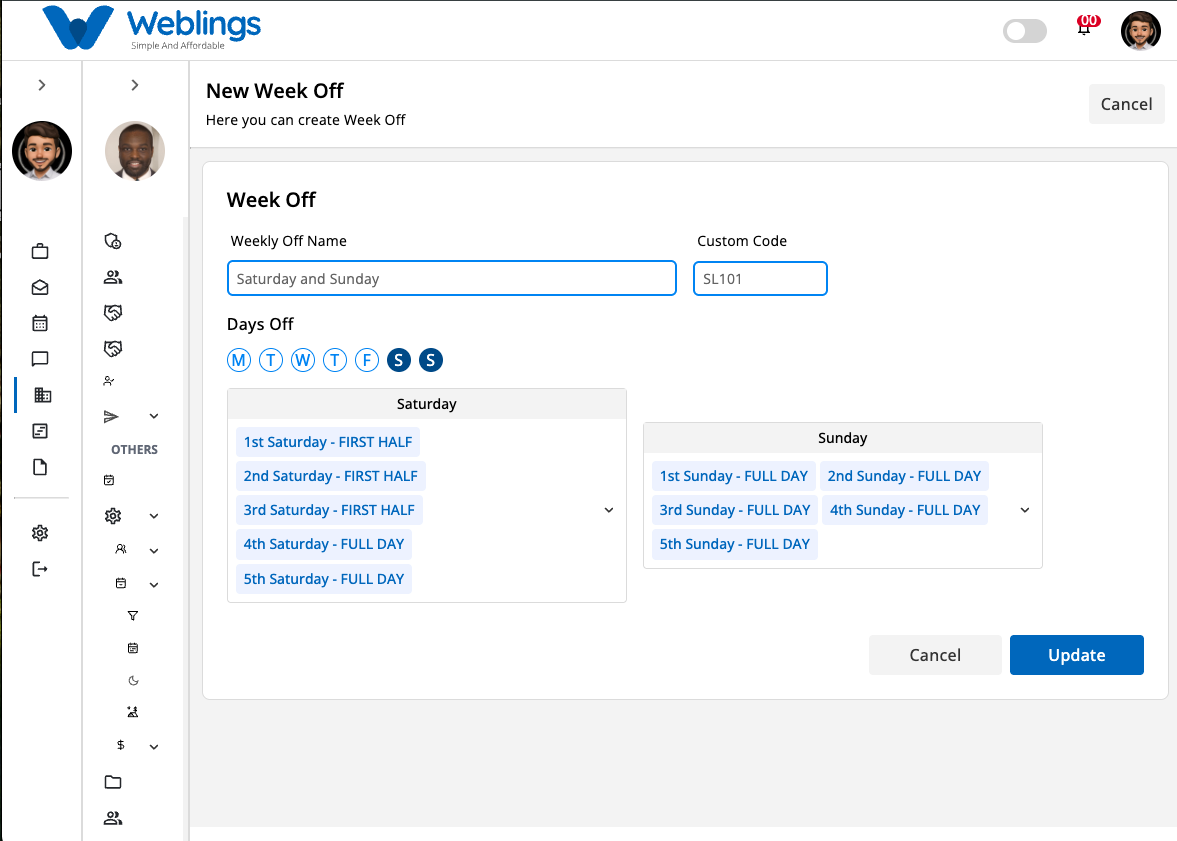Open the Sunday occurrences dropdown arrow
1177x841 pixels.
[x=1025, y=511]
